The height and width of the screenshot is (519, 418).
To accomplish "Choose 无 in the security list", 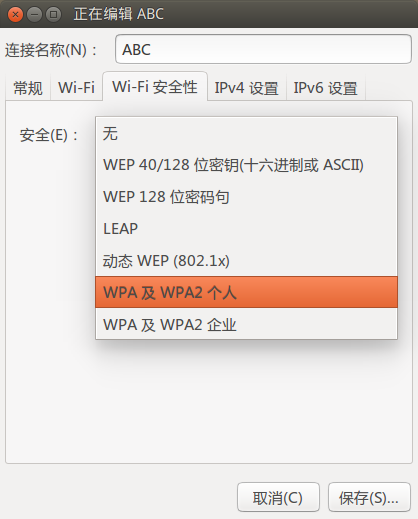I will (246, 134).
